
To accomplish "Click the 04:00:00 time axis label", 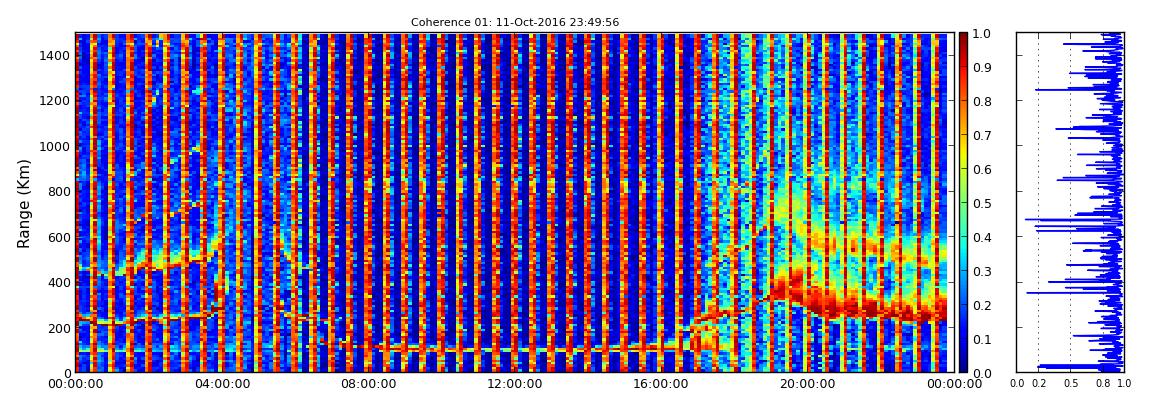I will click(x=220, y=384).
